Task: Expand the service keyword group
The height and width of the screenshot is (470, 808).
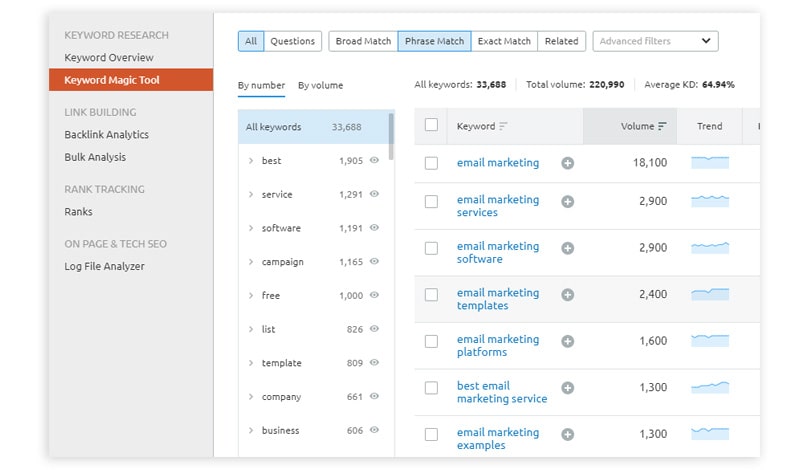Action: [x=251, y=195]
